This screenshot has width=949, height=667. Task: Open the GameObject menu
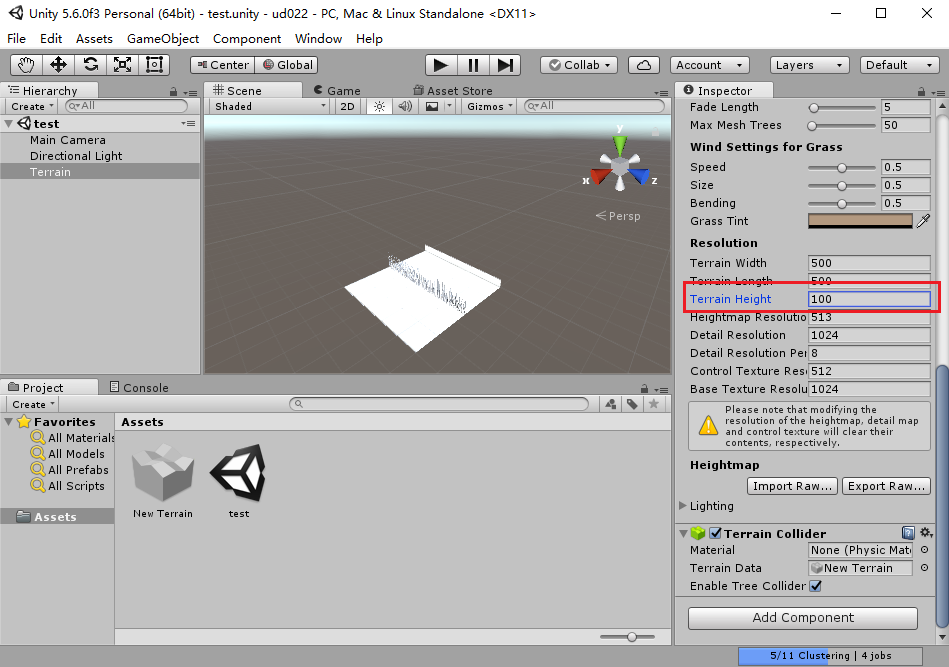coord(163,39)
